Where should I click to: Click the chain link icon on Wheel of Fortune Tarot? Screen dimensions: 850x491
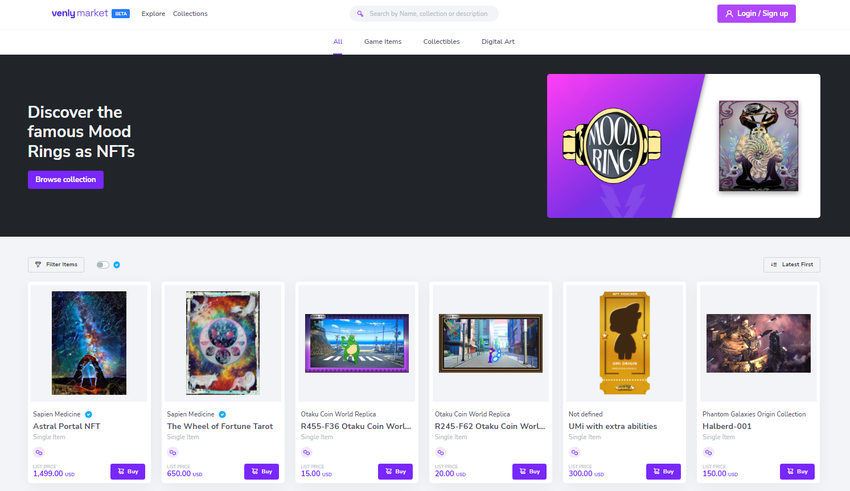tap(172, 452)
